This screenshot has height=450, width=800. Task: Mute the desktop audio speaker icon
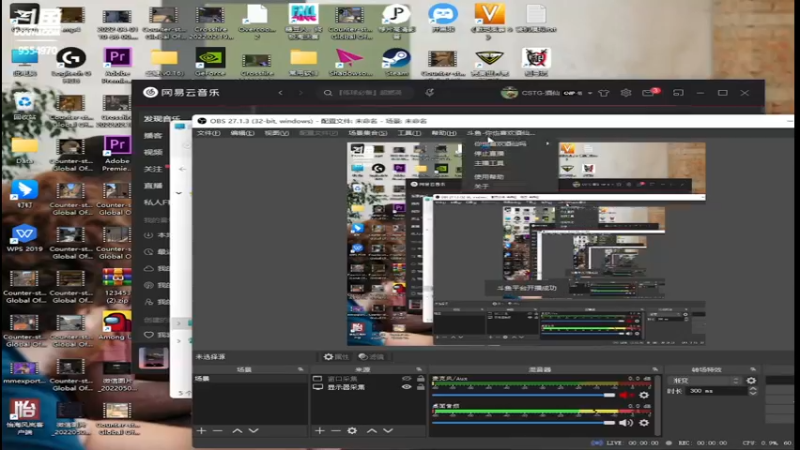click(626, 422)
